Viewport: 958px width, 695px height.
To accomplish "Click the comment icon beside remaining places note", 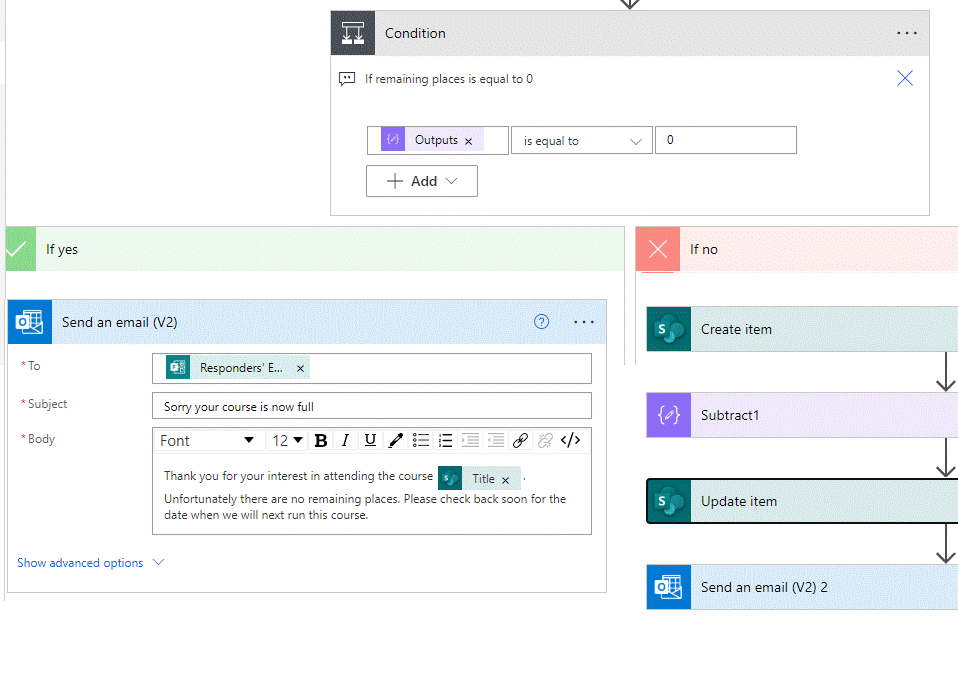I will point(347,79).
